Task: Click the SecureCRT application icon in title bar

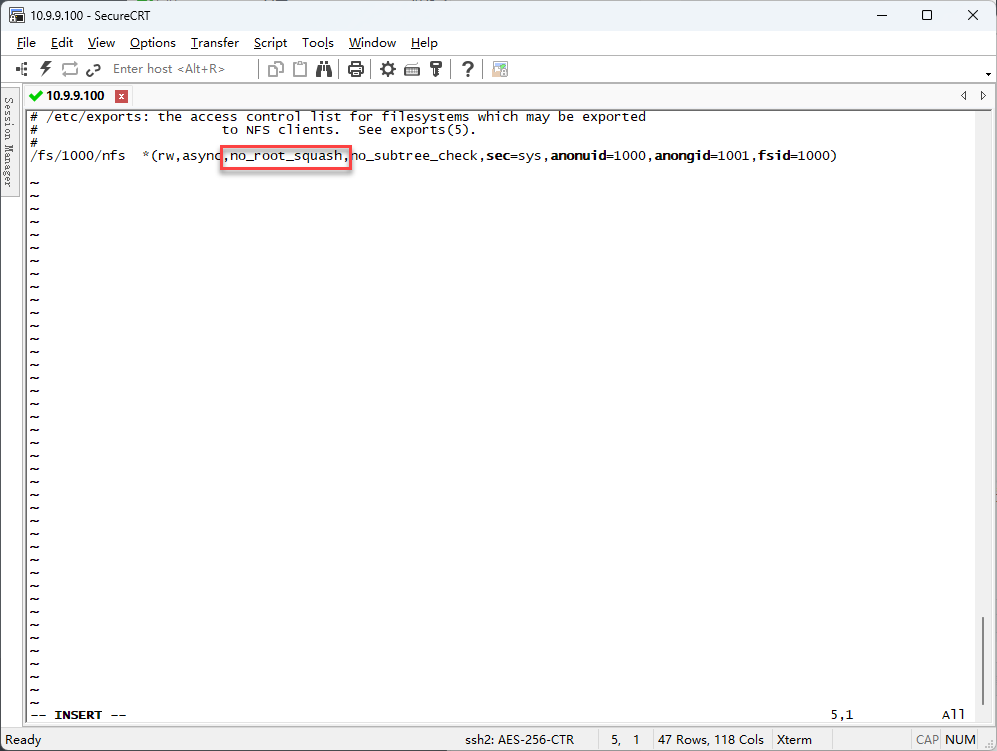Action: point(17,15)
